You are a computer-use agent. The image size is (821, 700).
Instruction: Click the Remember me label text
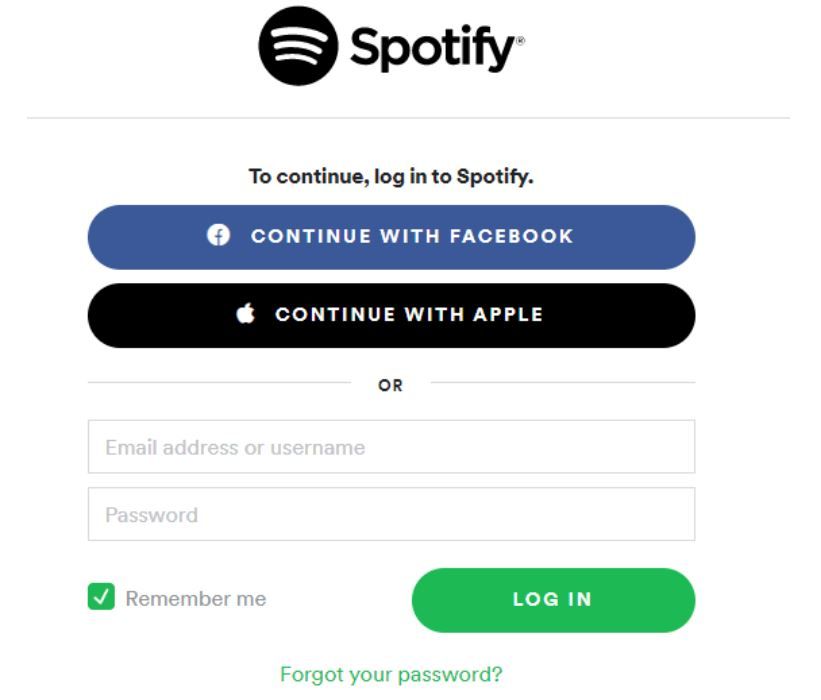[196, 598]
